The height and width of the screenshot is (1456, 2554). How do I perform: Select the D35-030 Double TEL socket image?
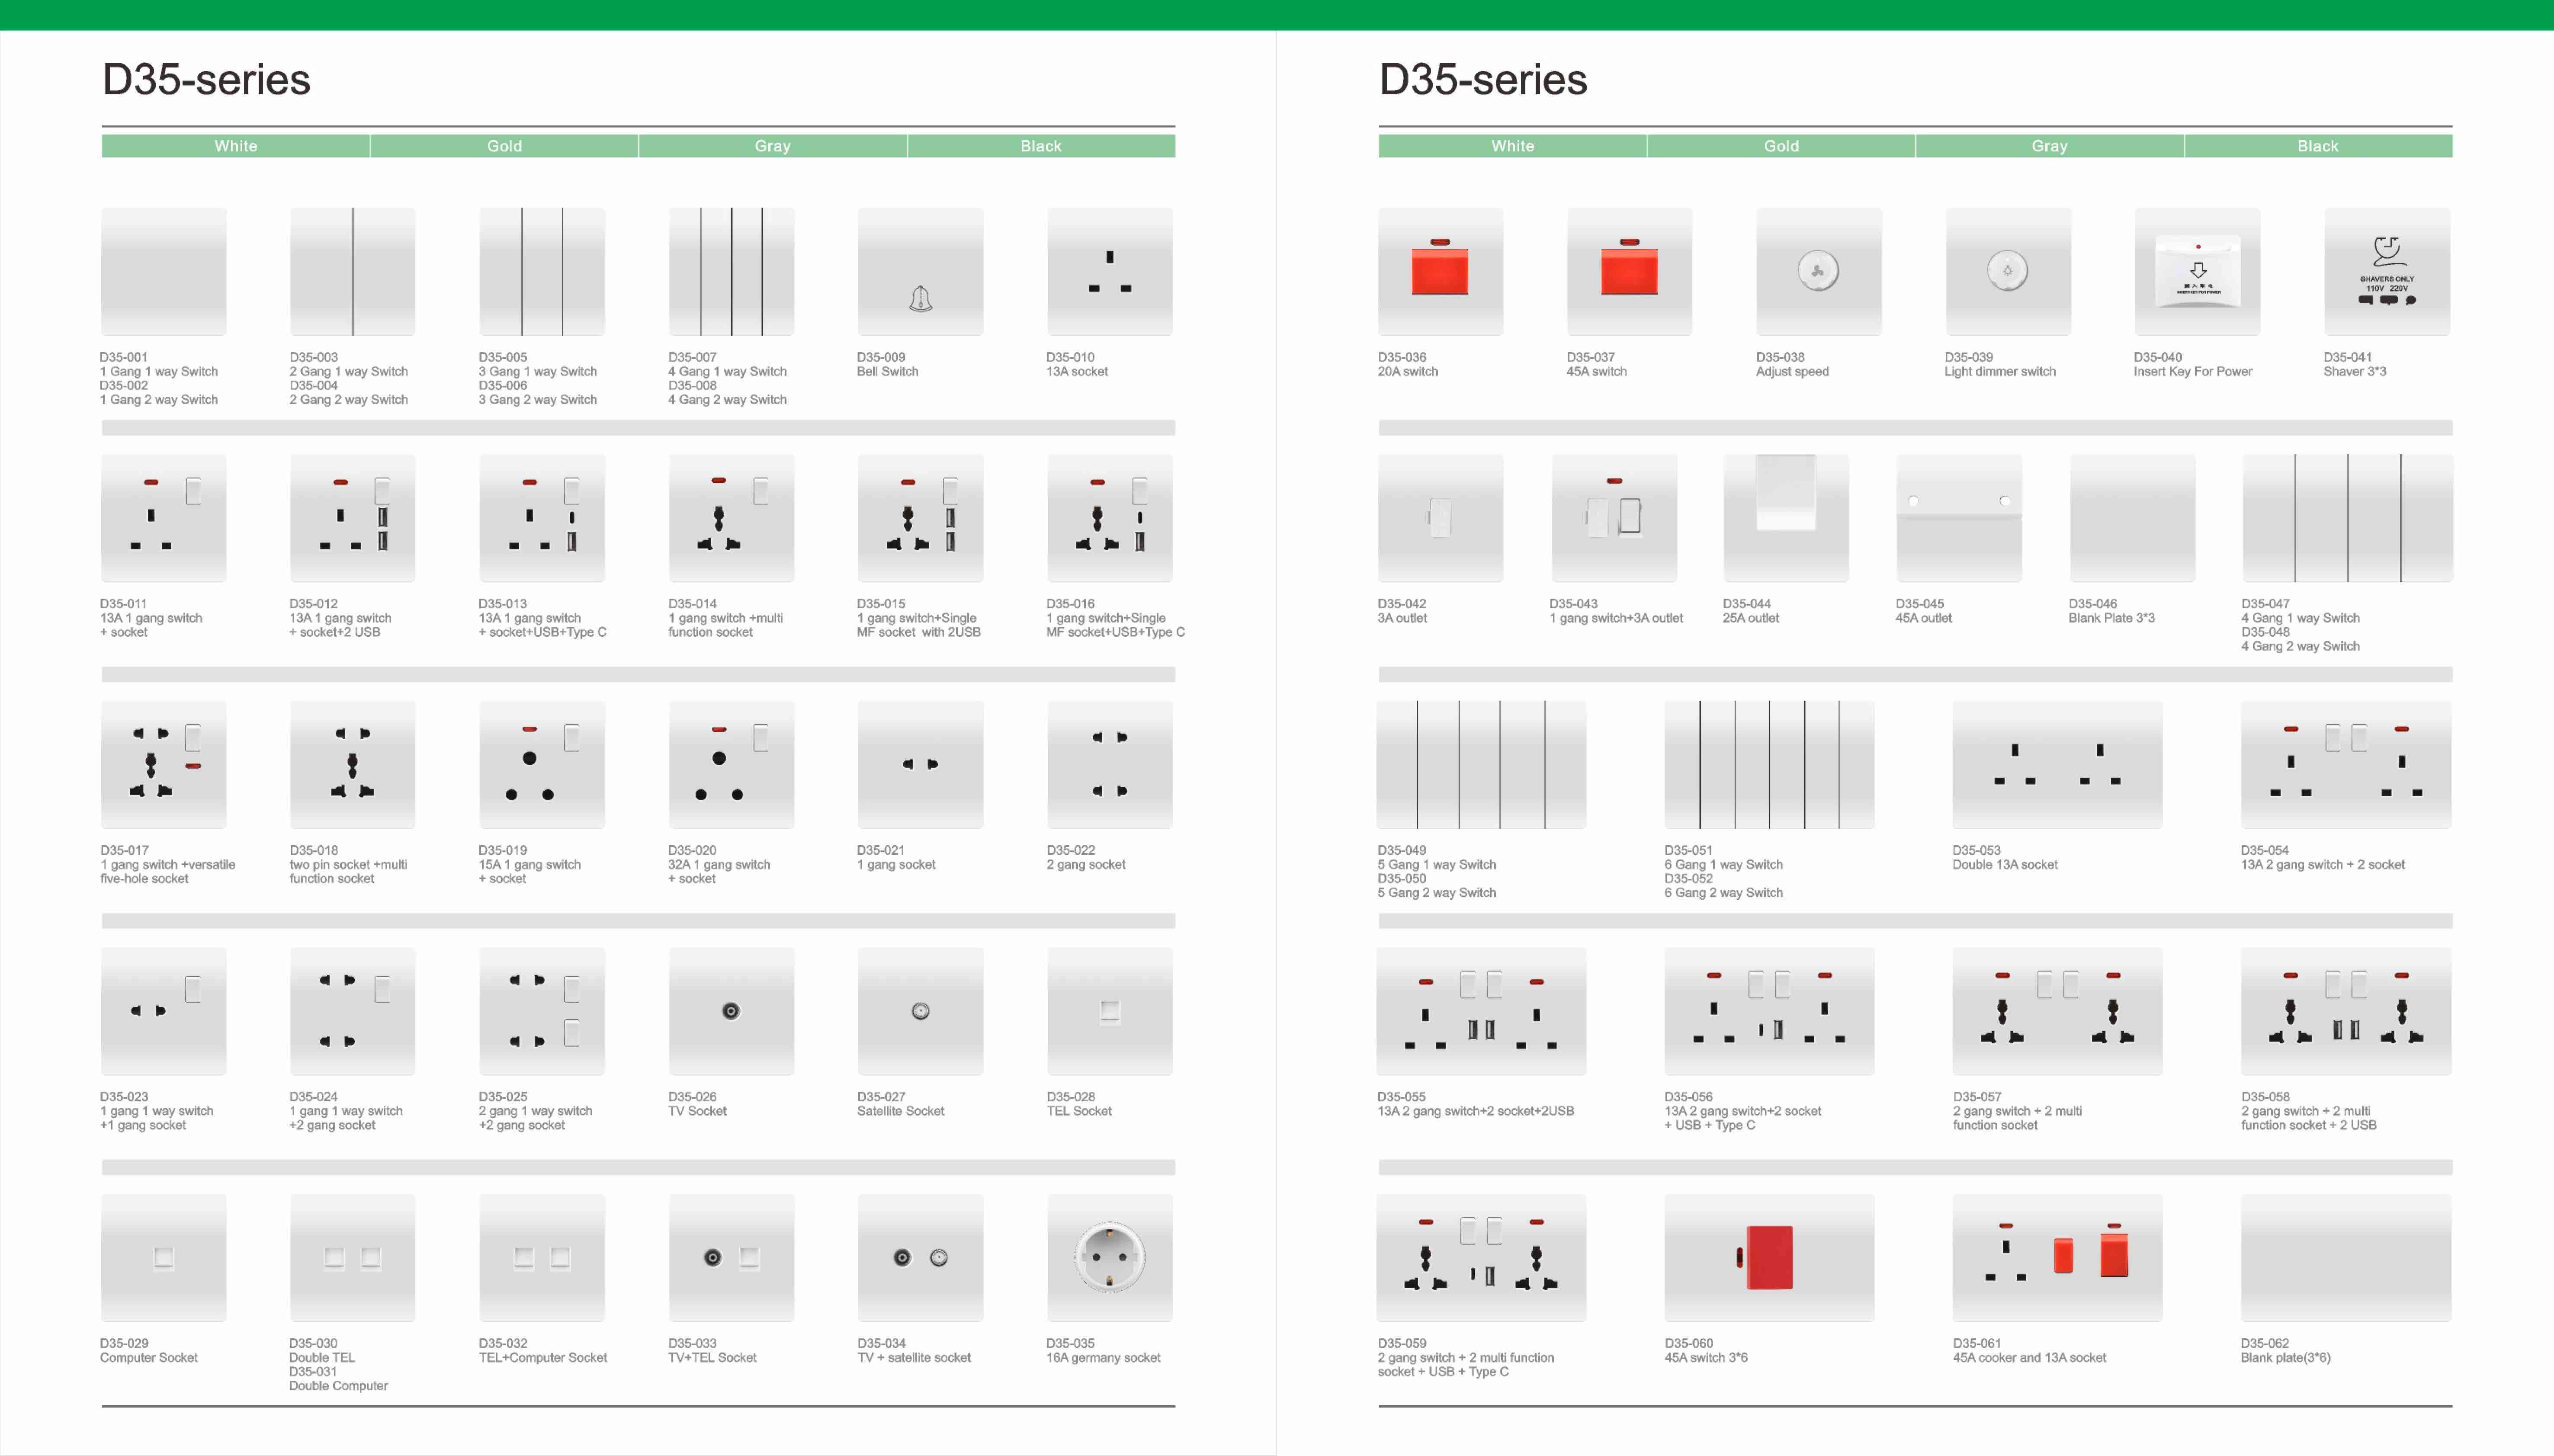[352, 1257]
